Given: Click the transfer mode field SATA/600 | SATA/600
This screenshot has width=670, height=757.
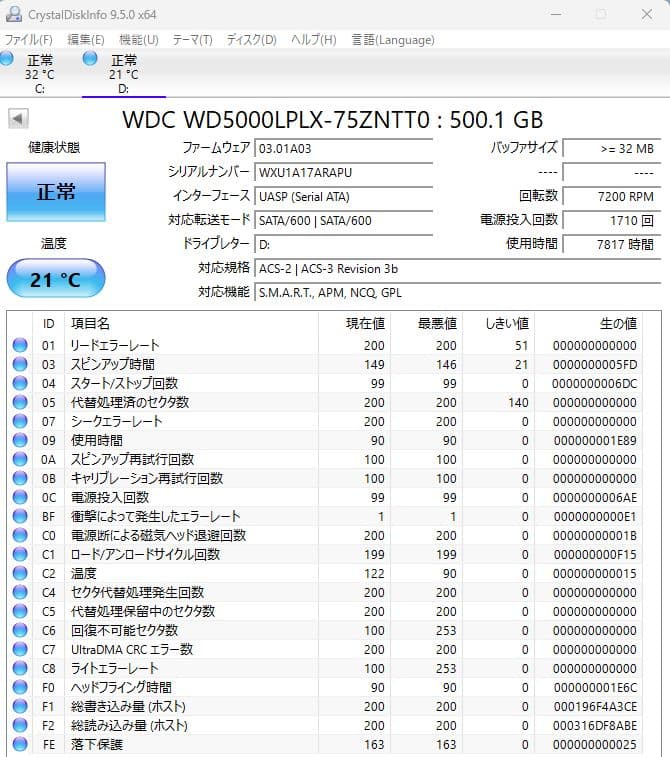Looking at the screenshot, I should [344, 221].
